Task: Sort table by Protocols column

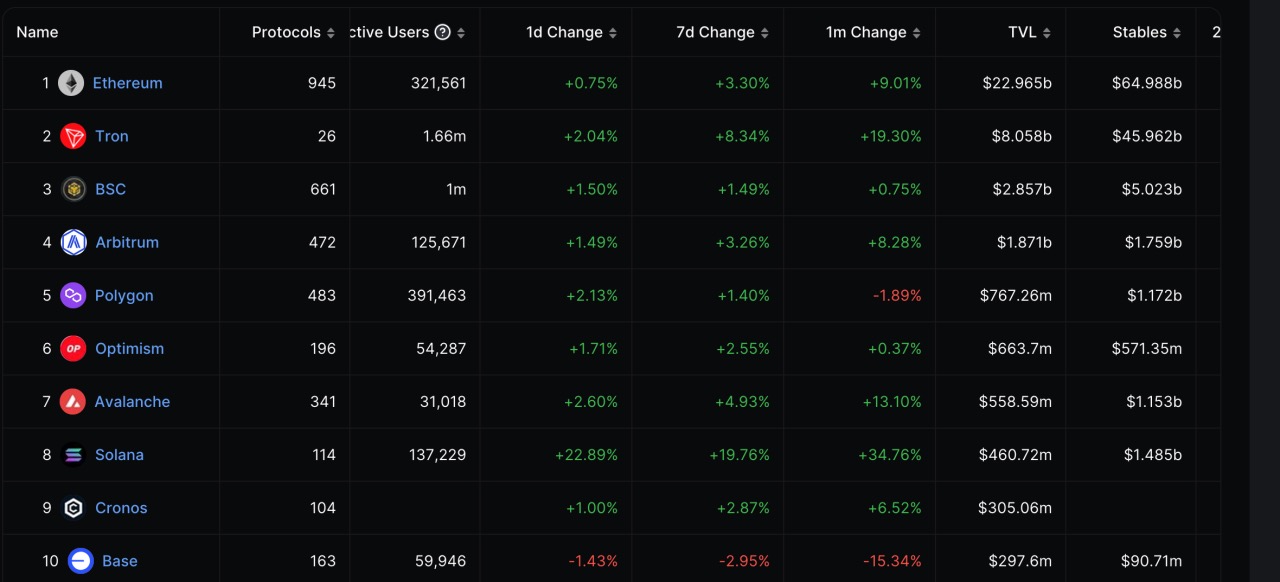Action: [x=293, y=32]
